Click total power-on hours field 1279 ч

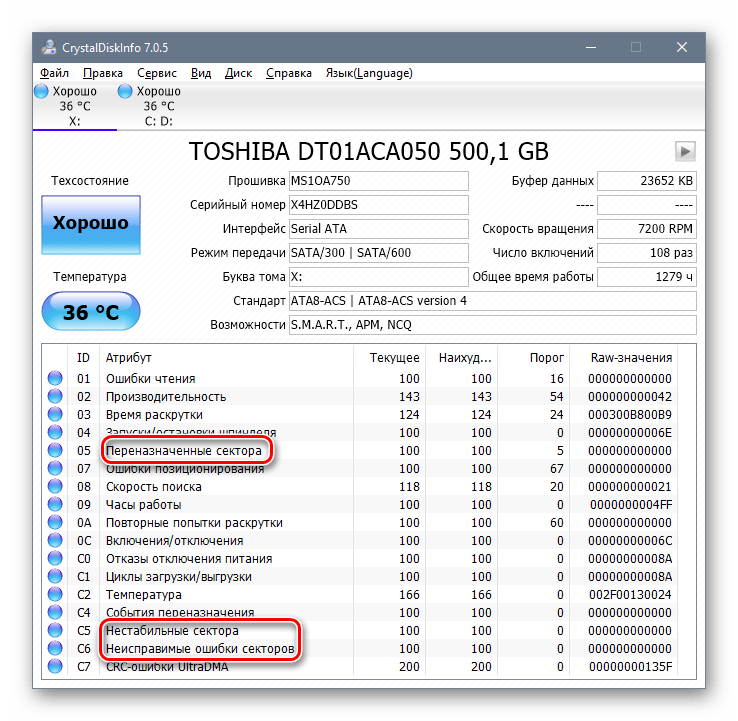coord(647,277)
